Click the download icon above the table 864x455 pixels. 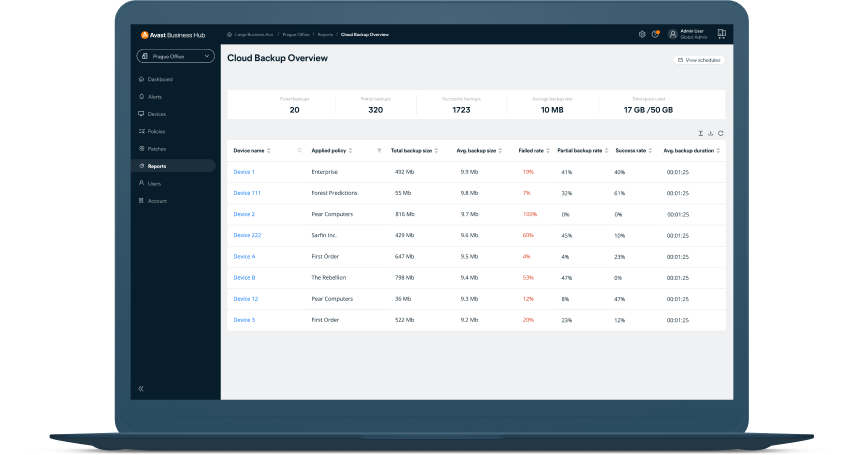pyautogui.click(x=710, y=133)
